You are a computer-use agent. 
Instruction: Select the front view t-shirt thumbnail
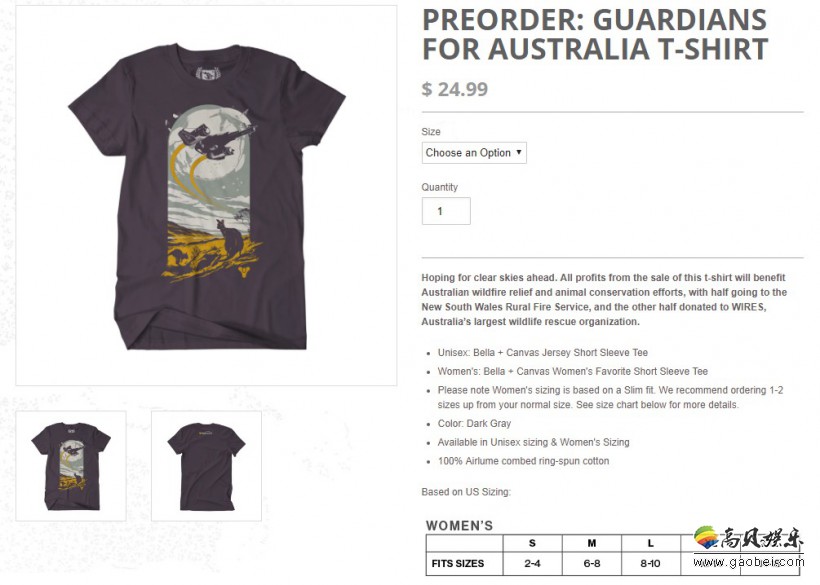tap(71, 466)
